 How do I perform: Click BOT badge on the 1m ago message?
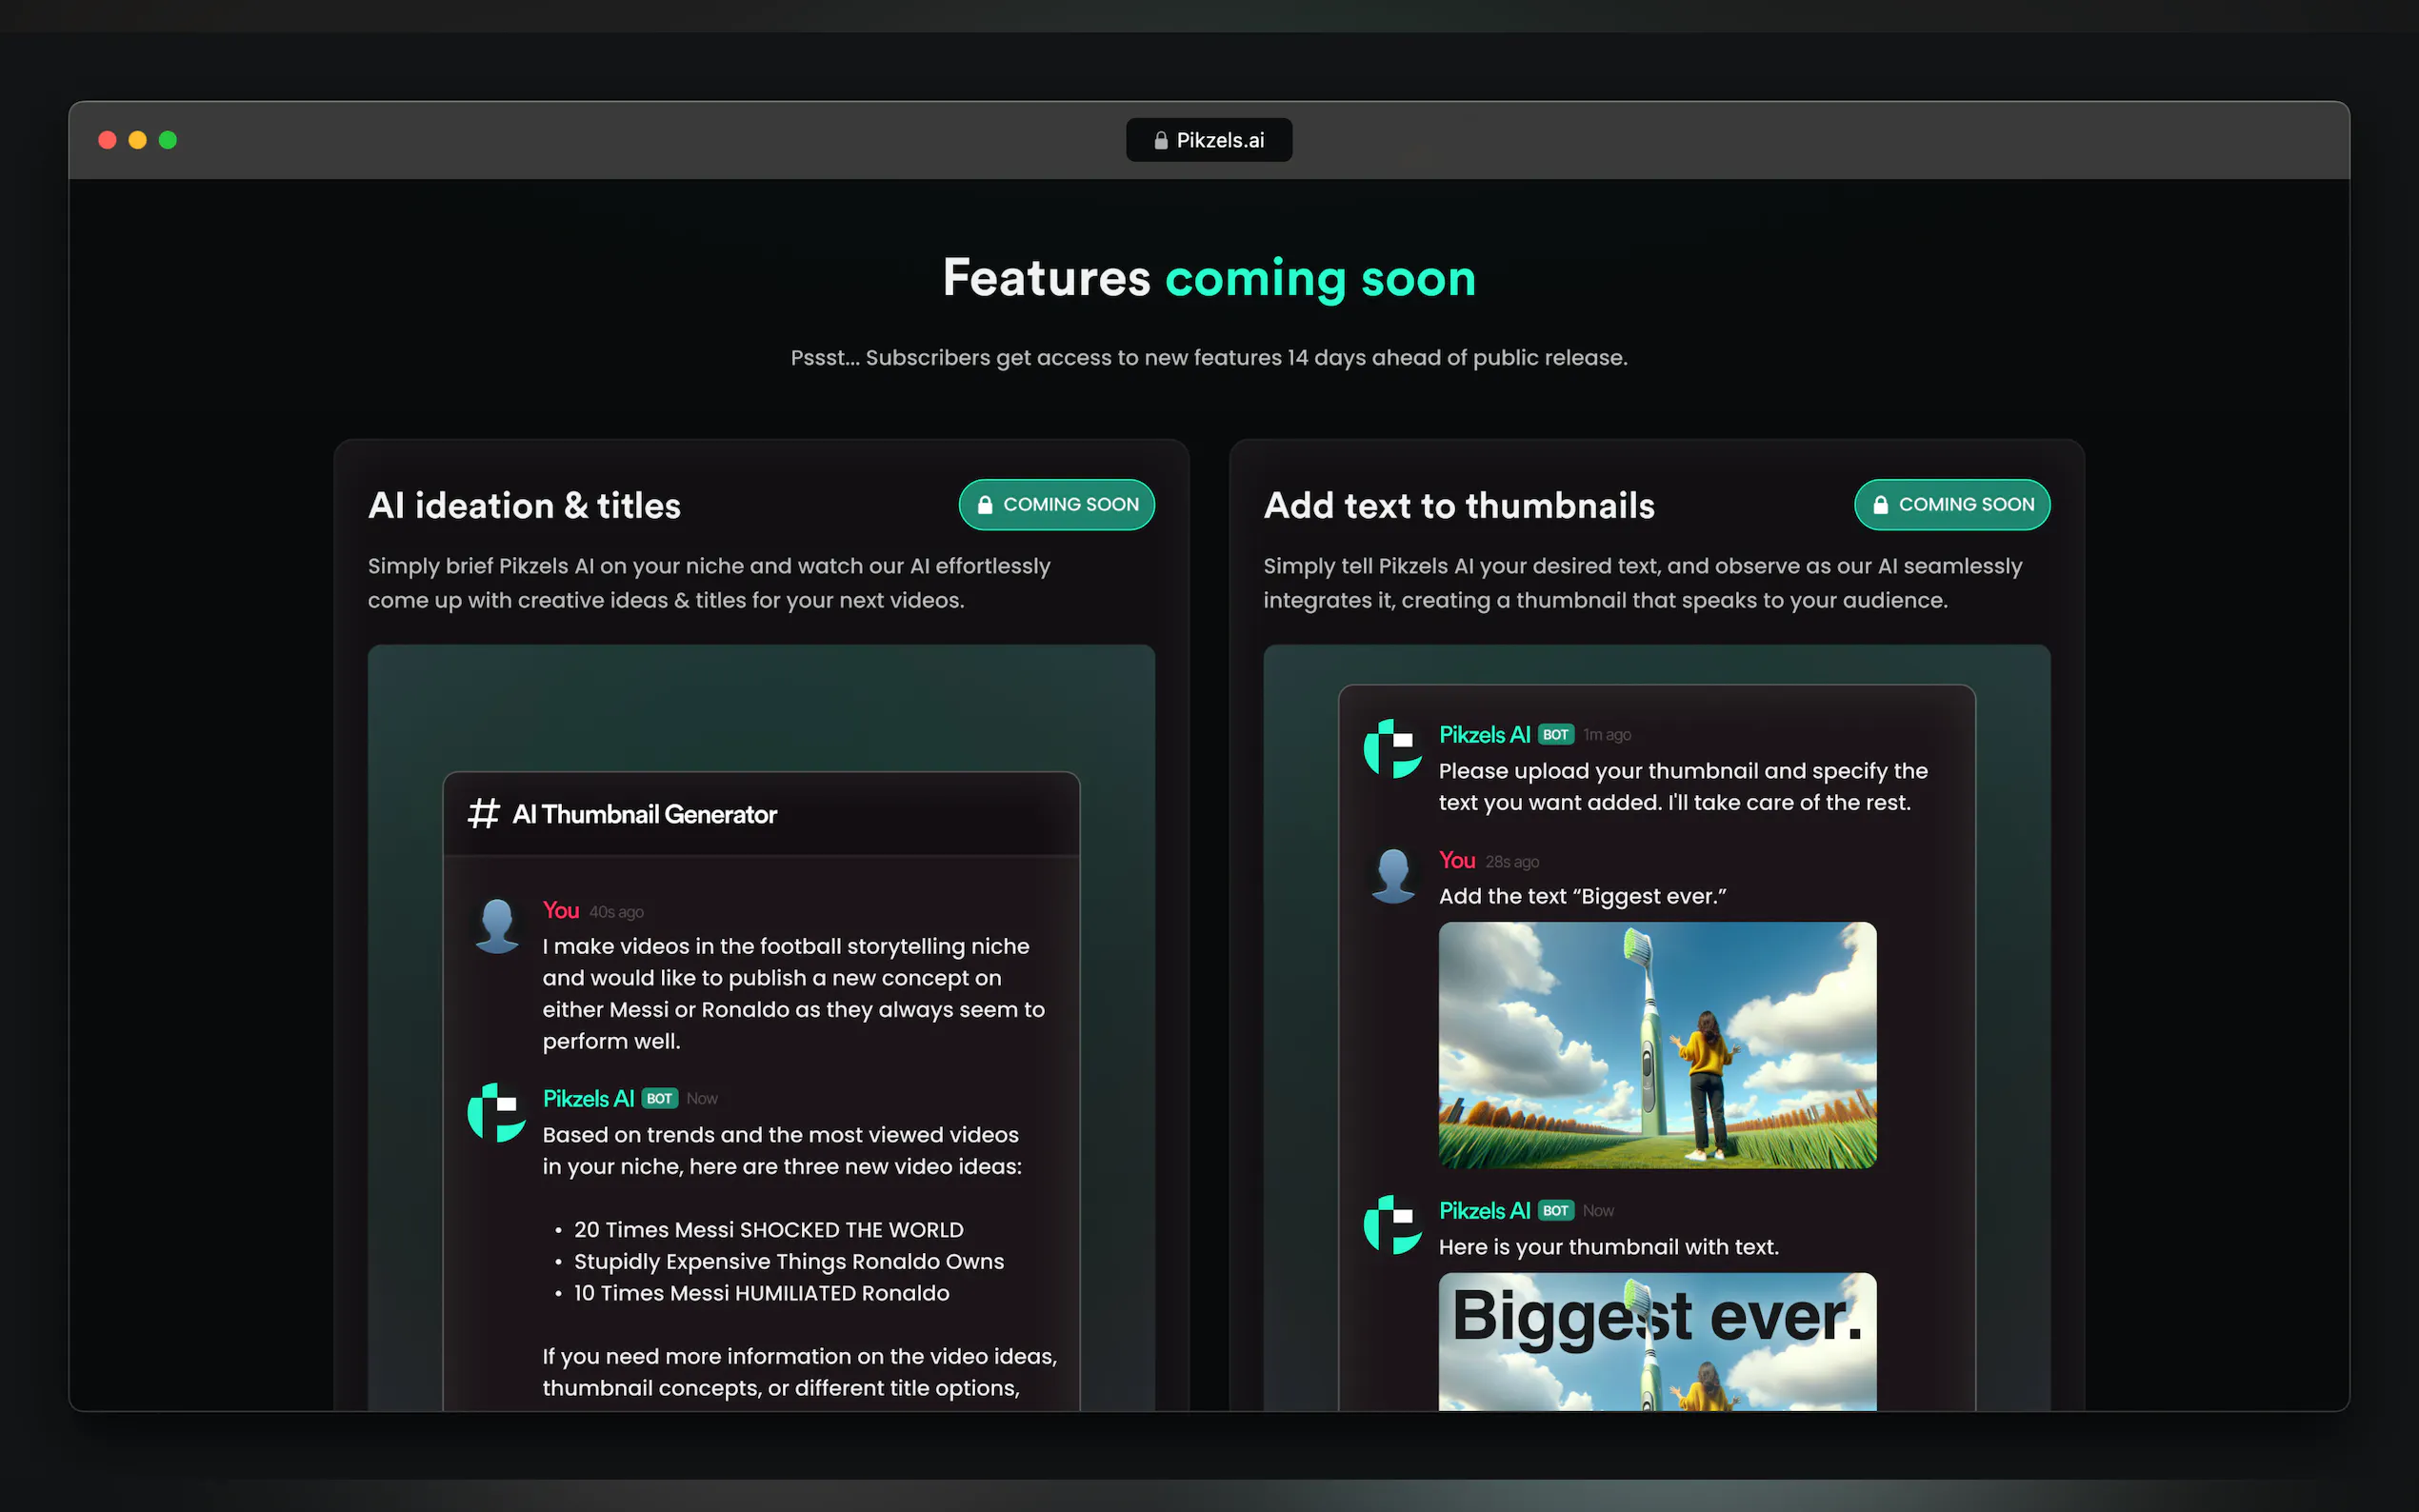point(1555,735)
